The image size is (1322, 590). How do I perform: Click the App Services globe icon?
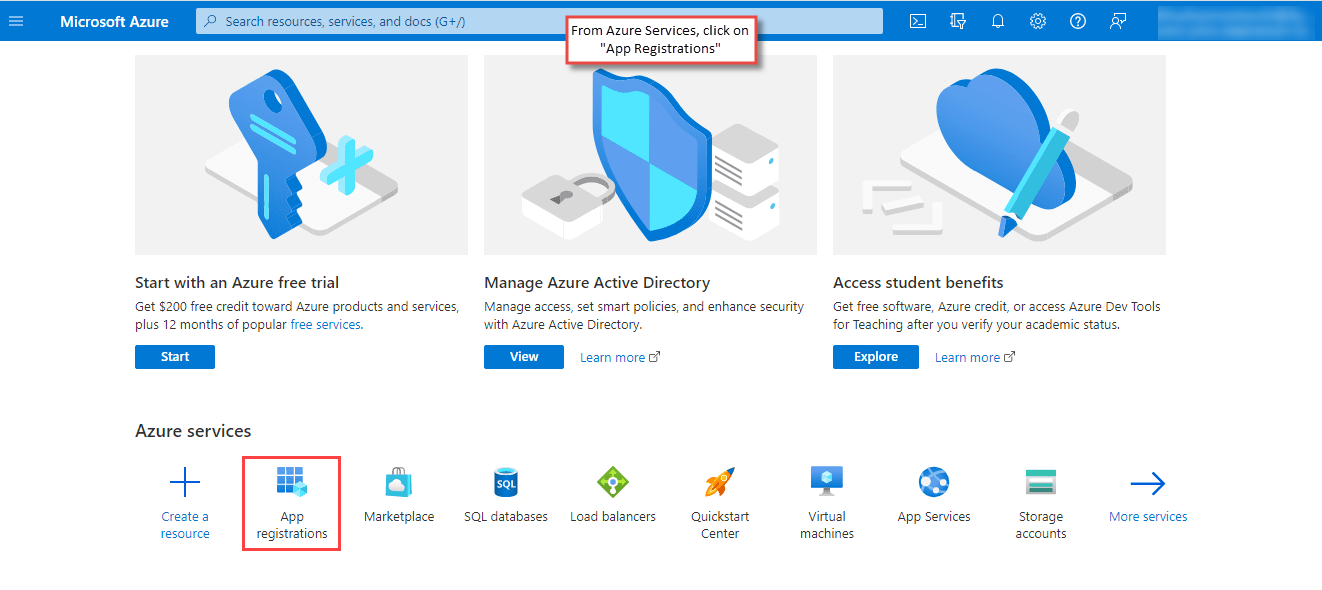click(x=934, y=483)
